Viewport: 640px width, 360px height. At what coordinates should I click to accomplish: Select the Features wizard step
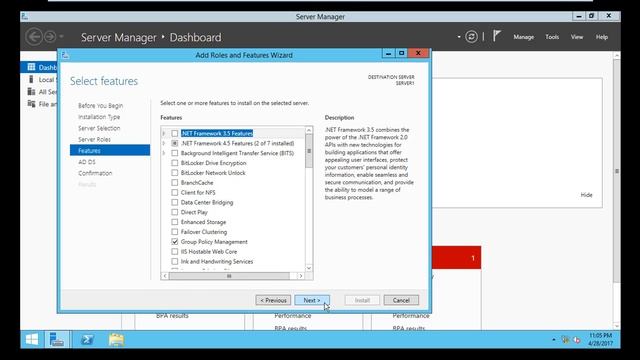110,150
